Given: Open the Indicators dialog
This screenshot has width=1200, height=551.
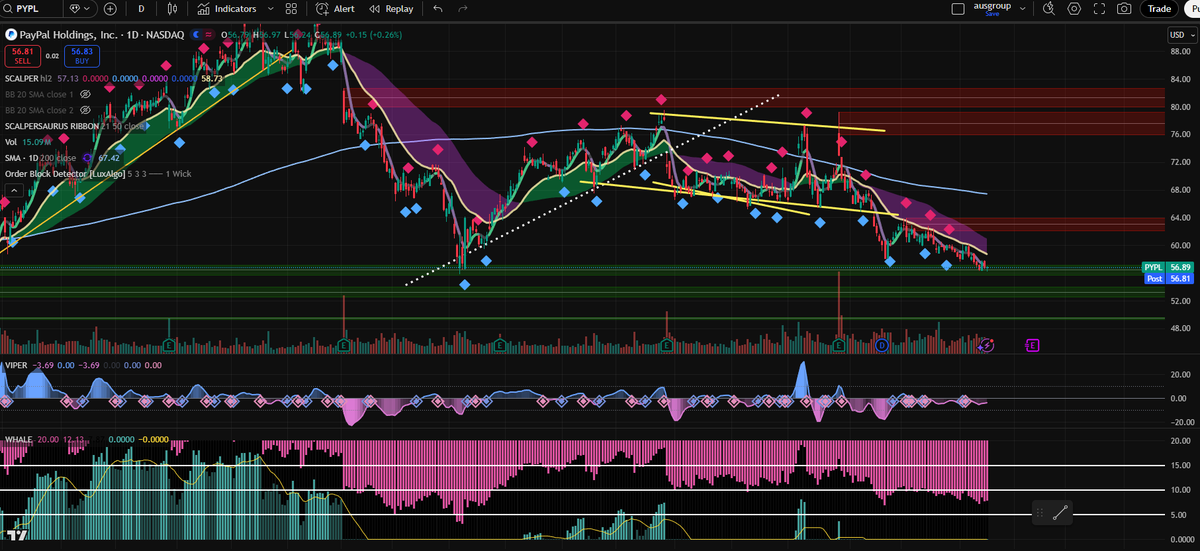Looking at the screenshot, I should point(227,9).
